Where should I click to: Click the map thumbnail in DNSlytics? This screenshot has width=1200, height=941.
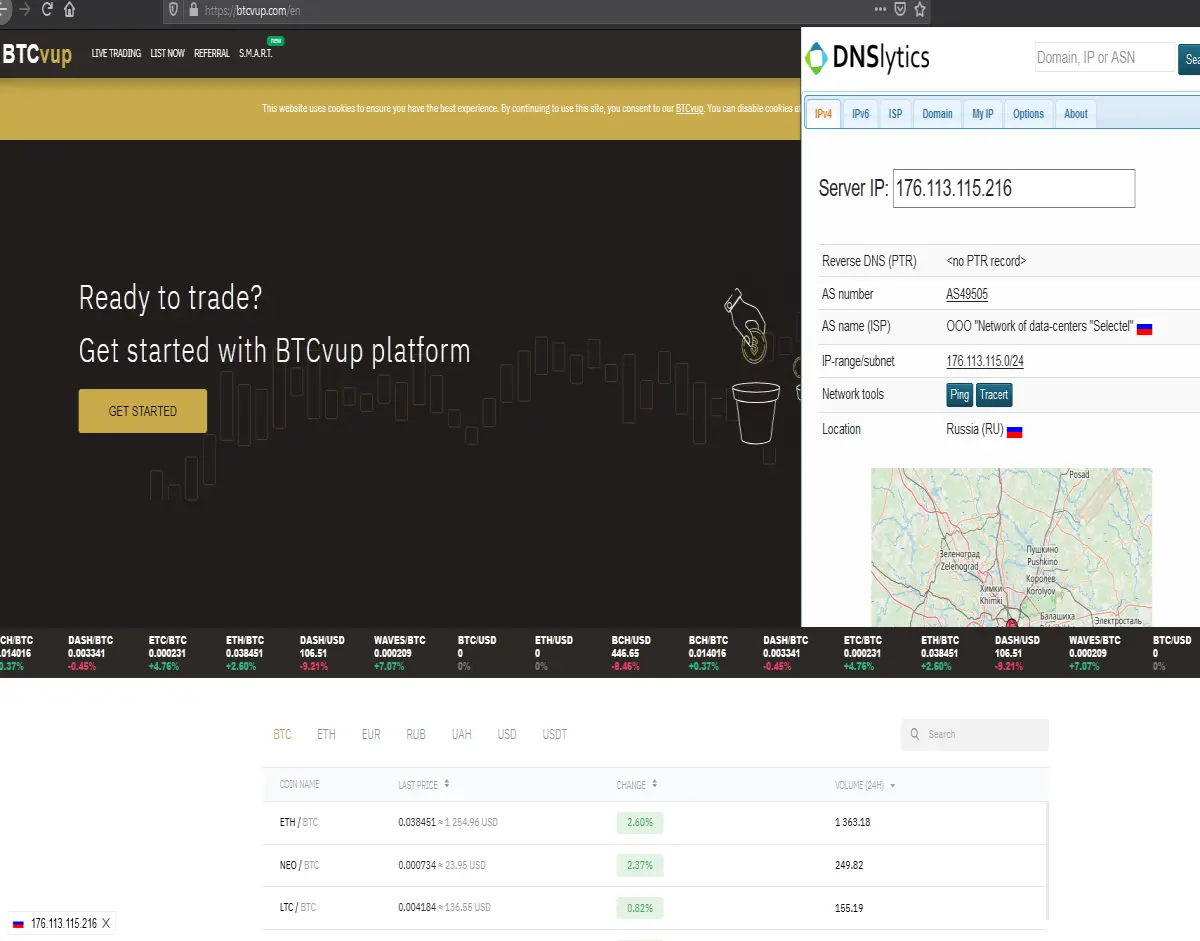coord(1011,547)
